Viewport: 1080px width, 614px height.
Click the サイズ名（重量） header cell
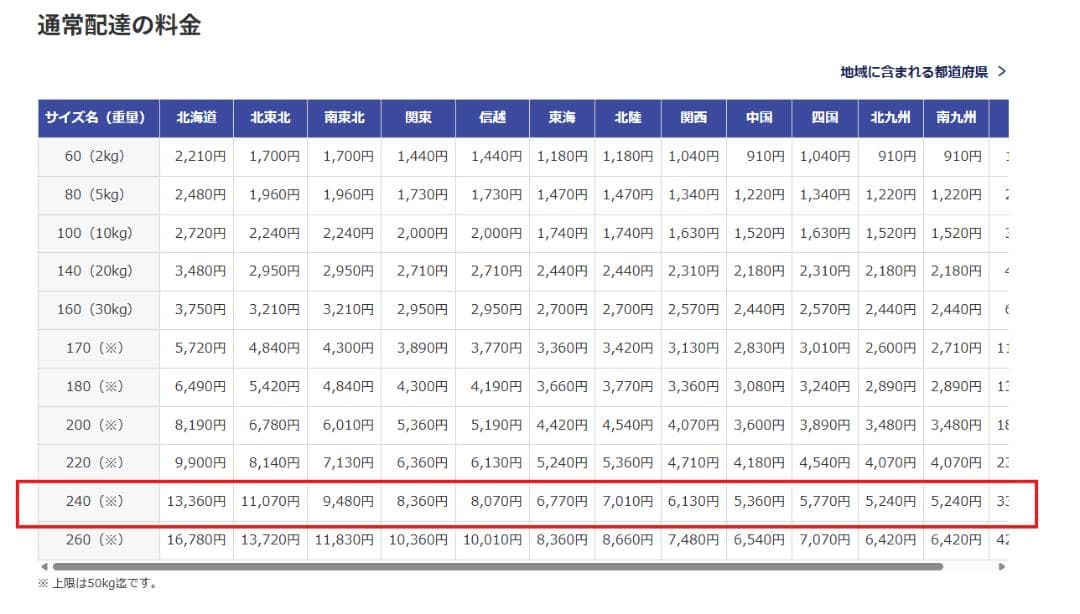(98, 118)
